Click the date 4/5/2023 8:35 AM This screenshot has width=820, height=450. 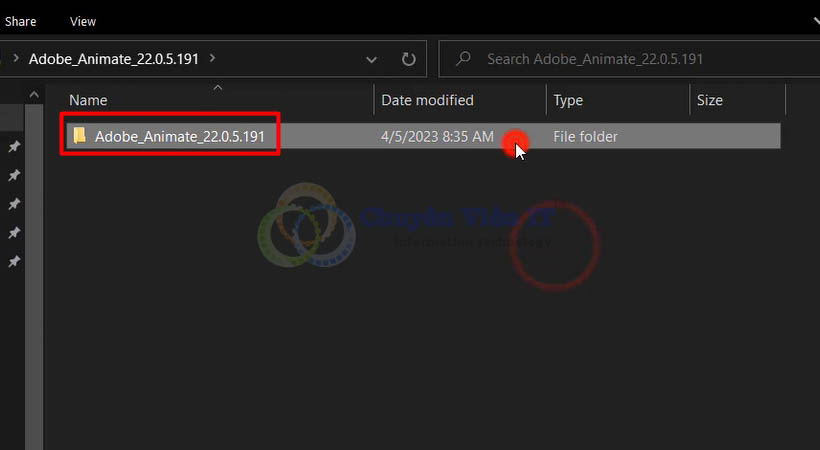pyautogui.click(x=437, y=137)
